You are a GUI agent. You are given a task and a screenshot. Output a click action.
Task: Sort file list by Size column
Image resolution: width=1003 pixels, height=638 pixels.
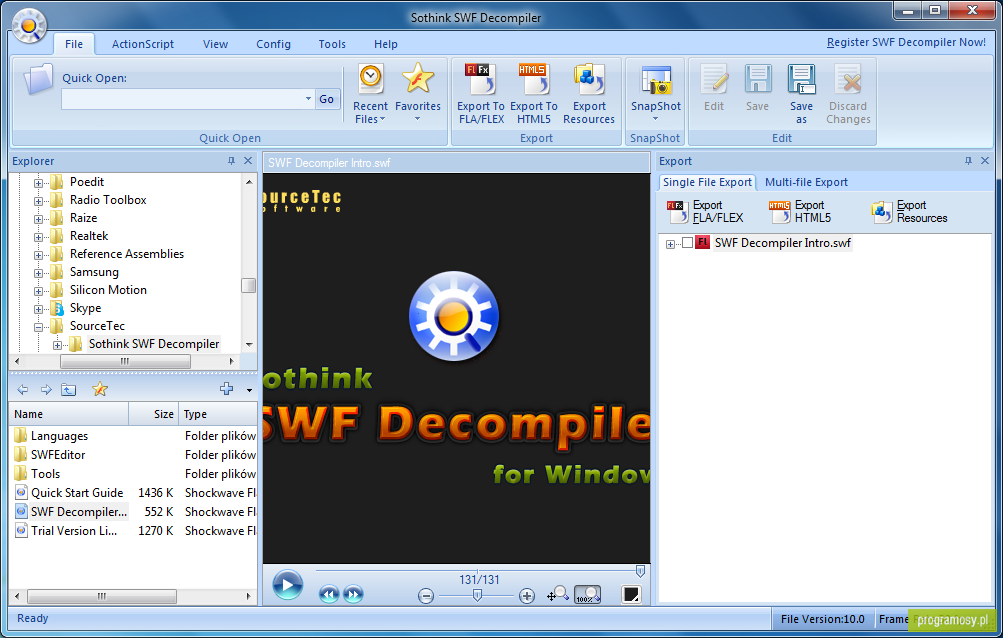pyautogui.click(x=154, y=414)
